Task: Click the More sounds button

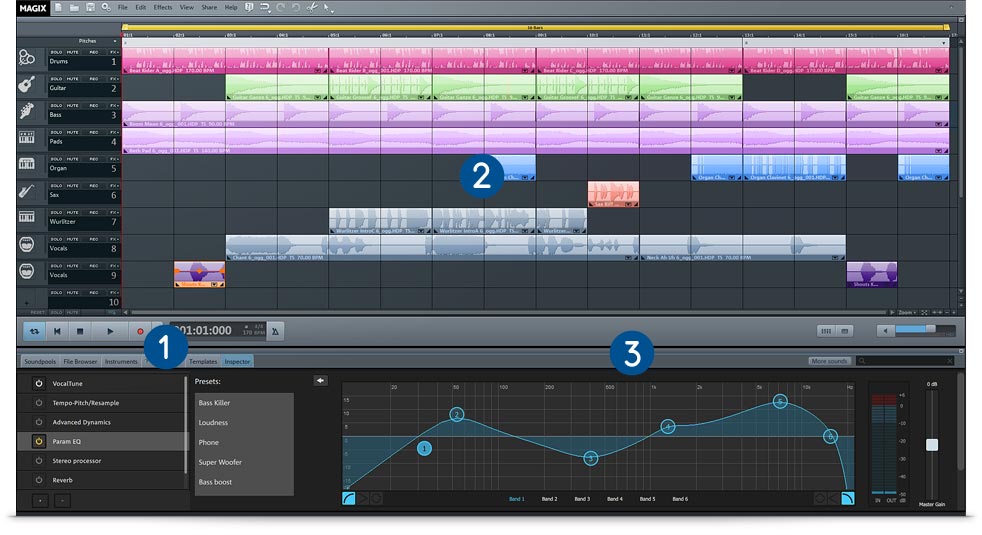Action: tap(829, 361)
